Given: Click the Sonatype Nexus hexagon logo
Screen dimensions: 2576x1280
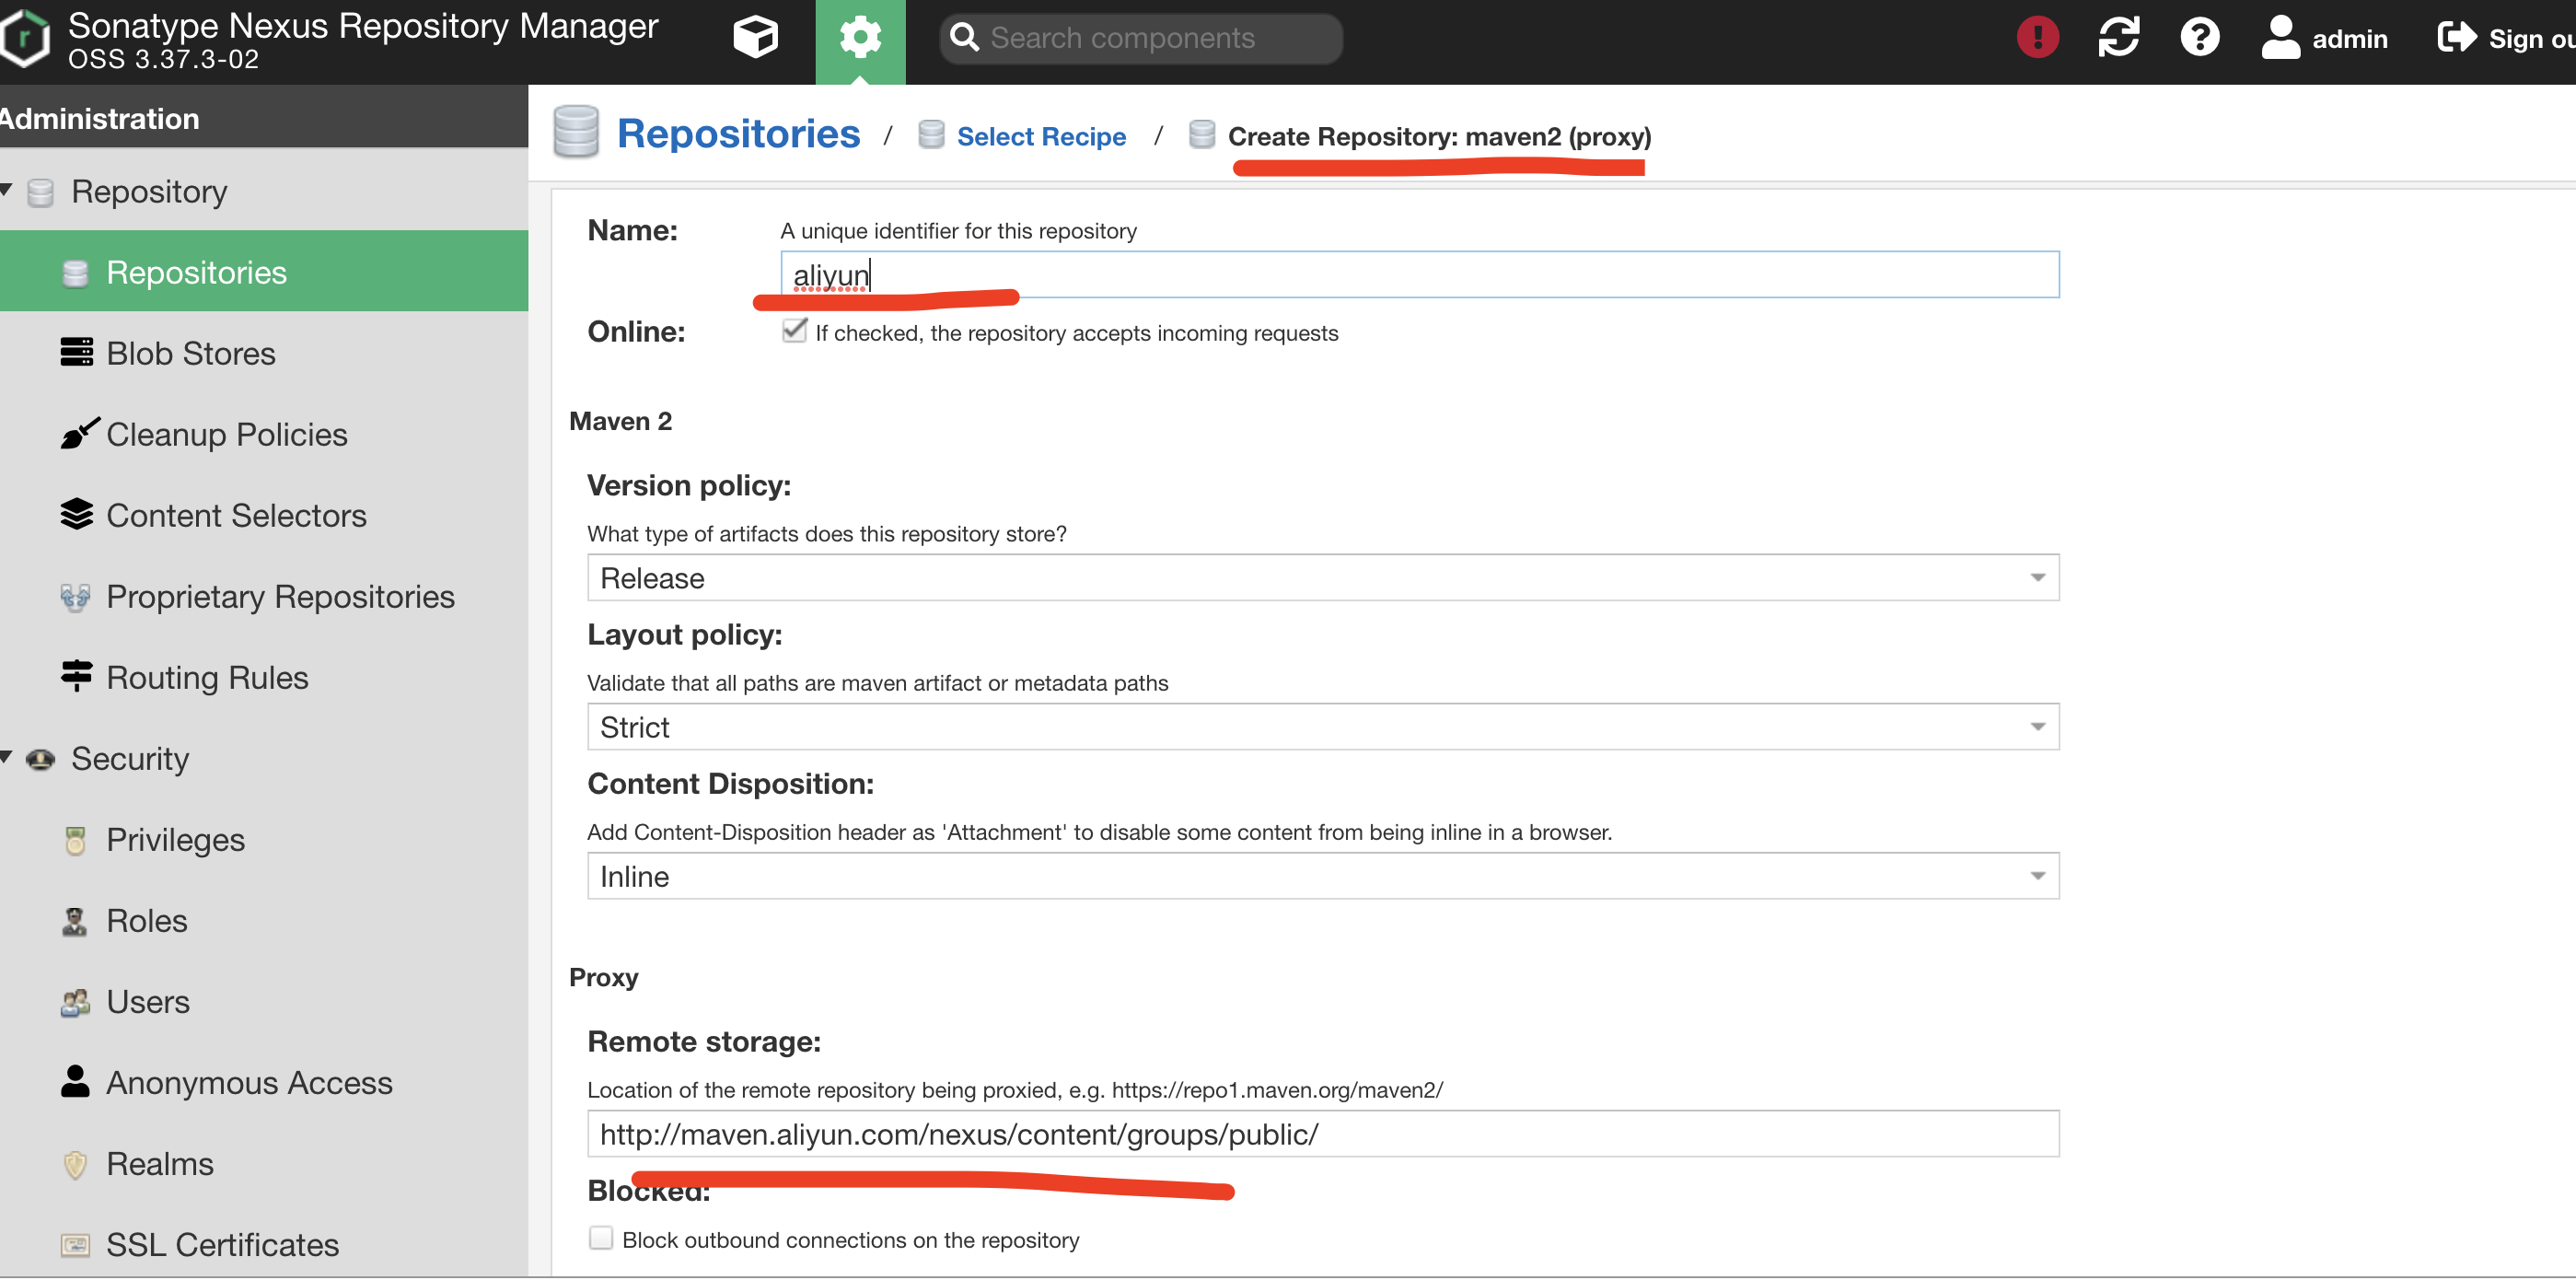Looking at the screenshot, I should point(26,38).
